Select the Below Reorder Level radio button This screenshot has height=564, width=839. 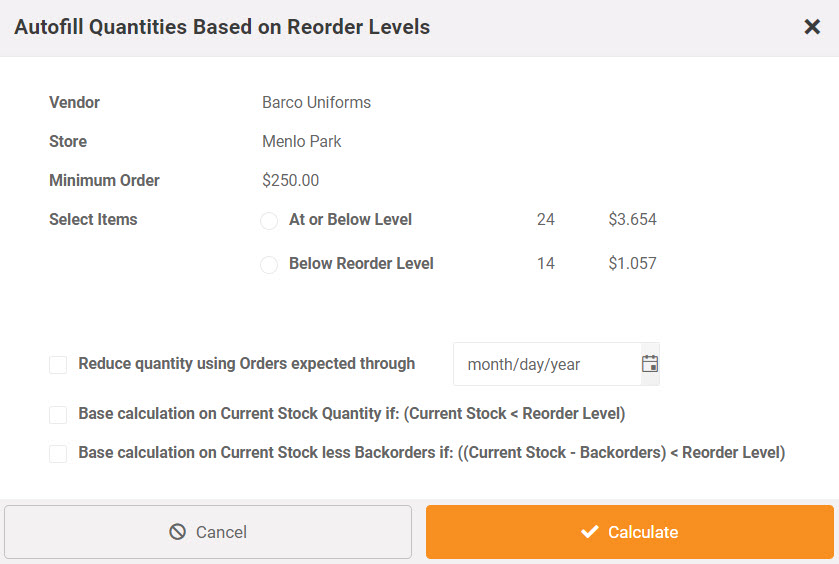click(269, 264)
